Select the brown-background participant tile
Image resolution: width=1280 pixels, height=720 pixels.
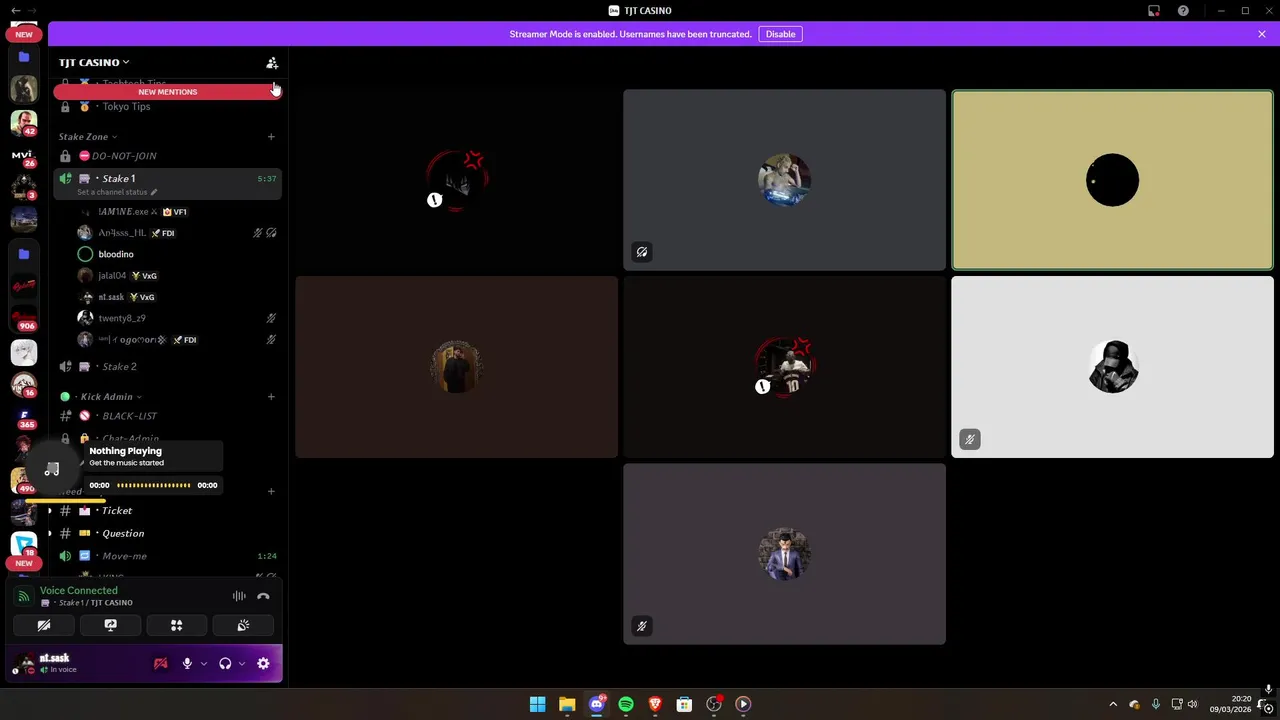click(456, 367)
